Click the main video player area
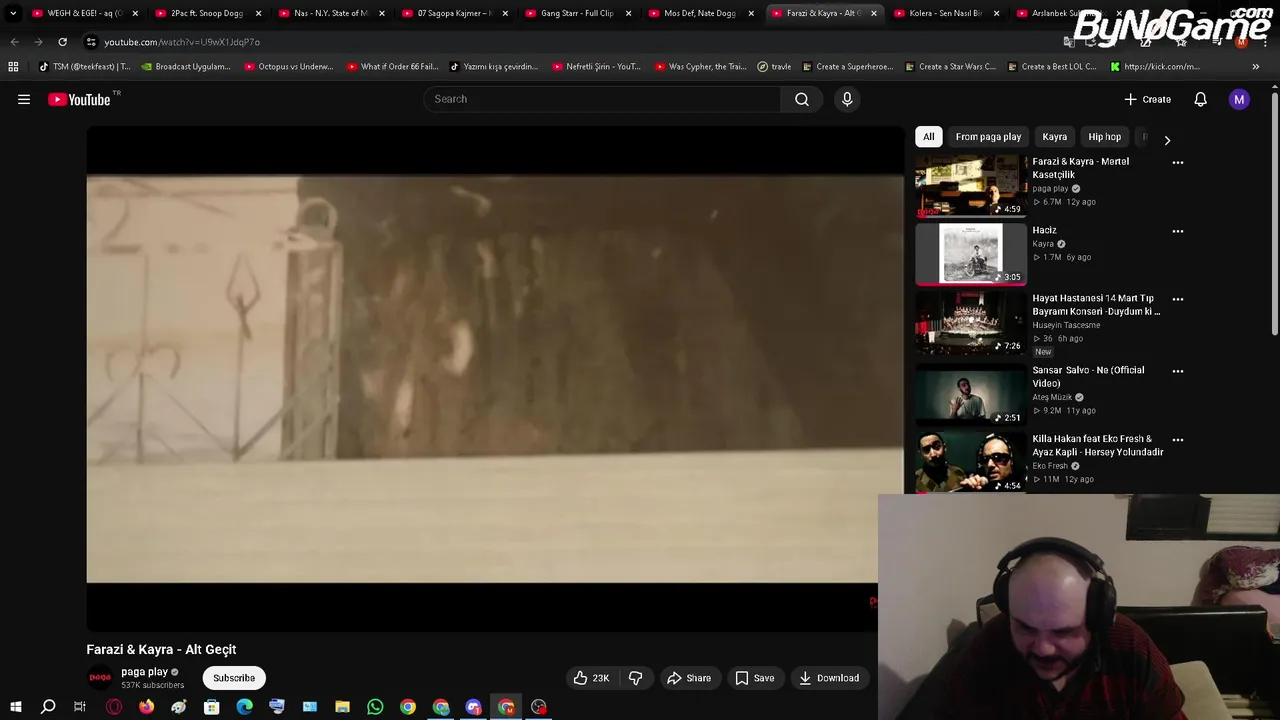 [x=495, y=378]
